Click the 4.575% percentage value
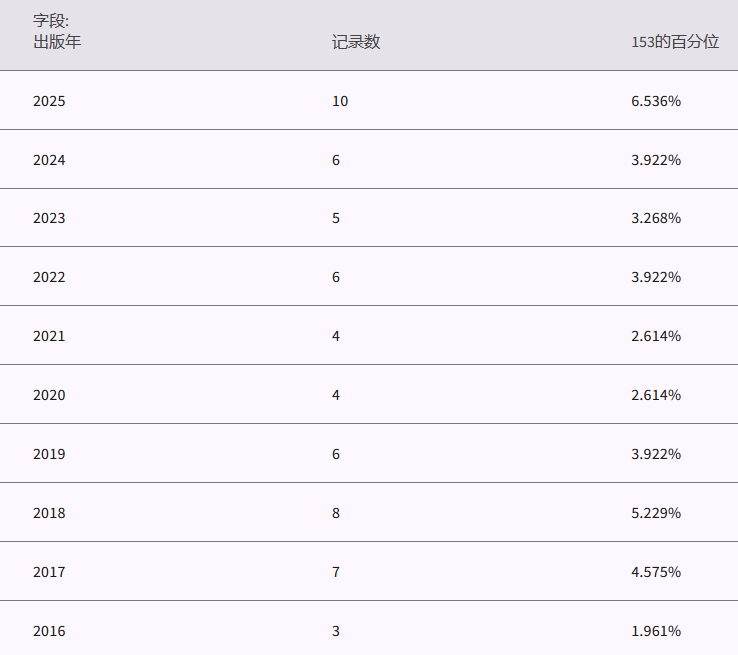The image size is (738, 655). tap(656, 572)
